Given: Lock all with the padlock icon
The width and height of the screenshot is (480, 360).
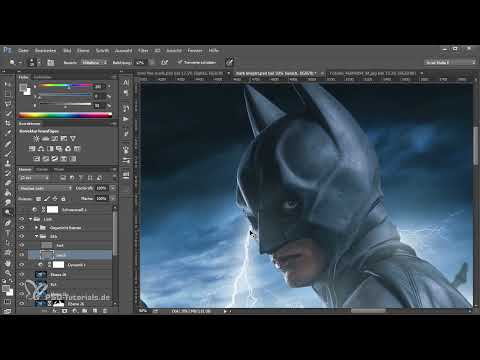Looking at the screenshot, I should pos(63,199).
